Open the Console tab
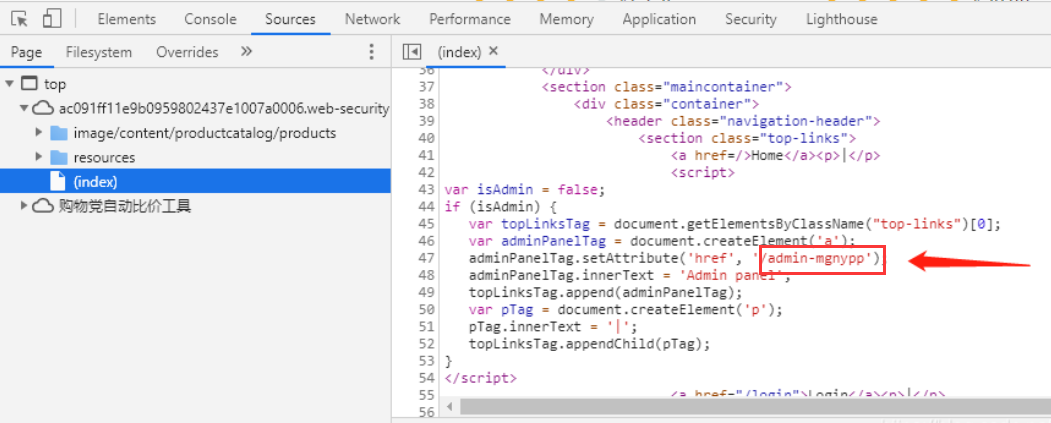This screenshot has height=423, width=1051. (x=210, y=19)
